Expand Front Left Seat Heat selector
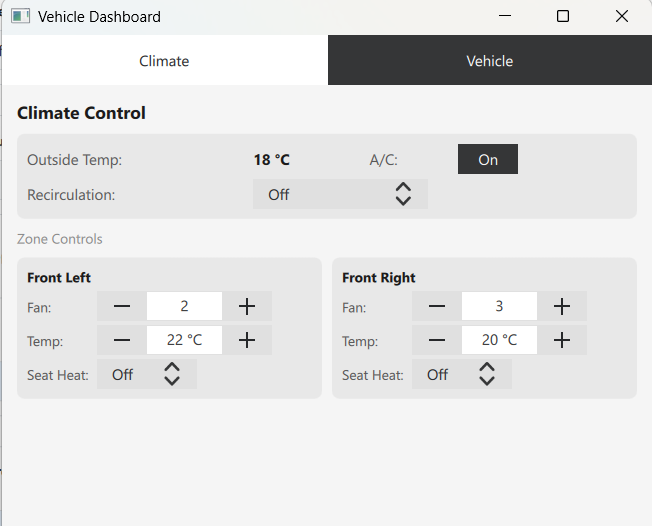 [147, 375]
